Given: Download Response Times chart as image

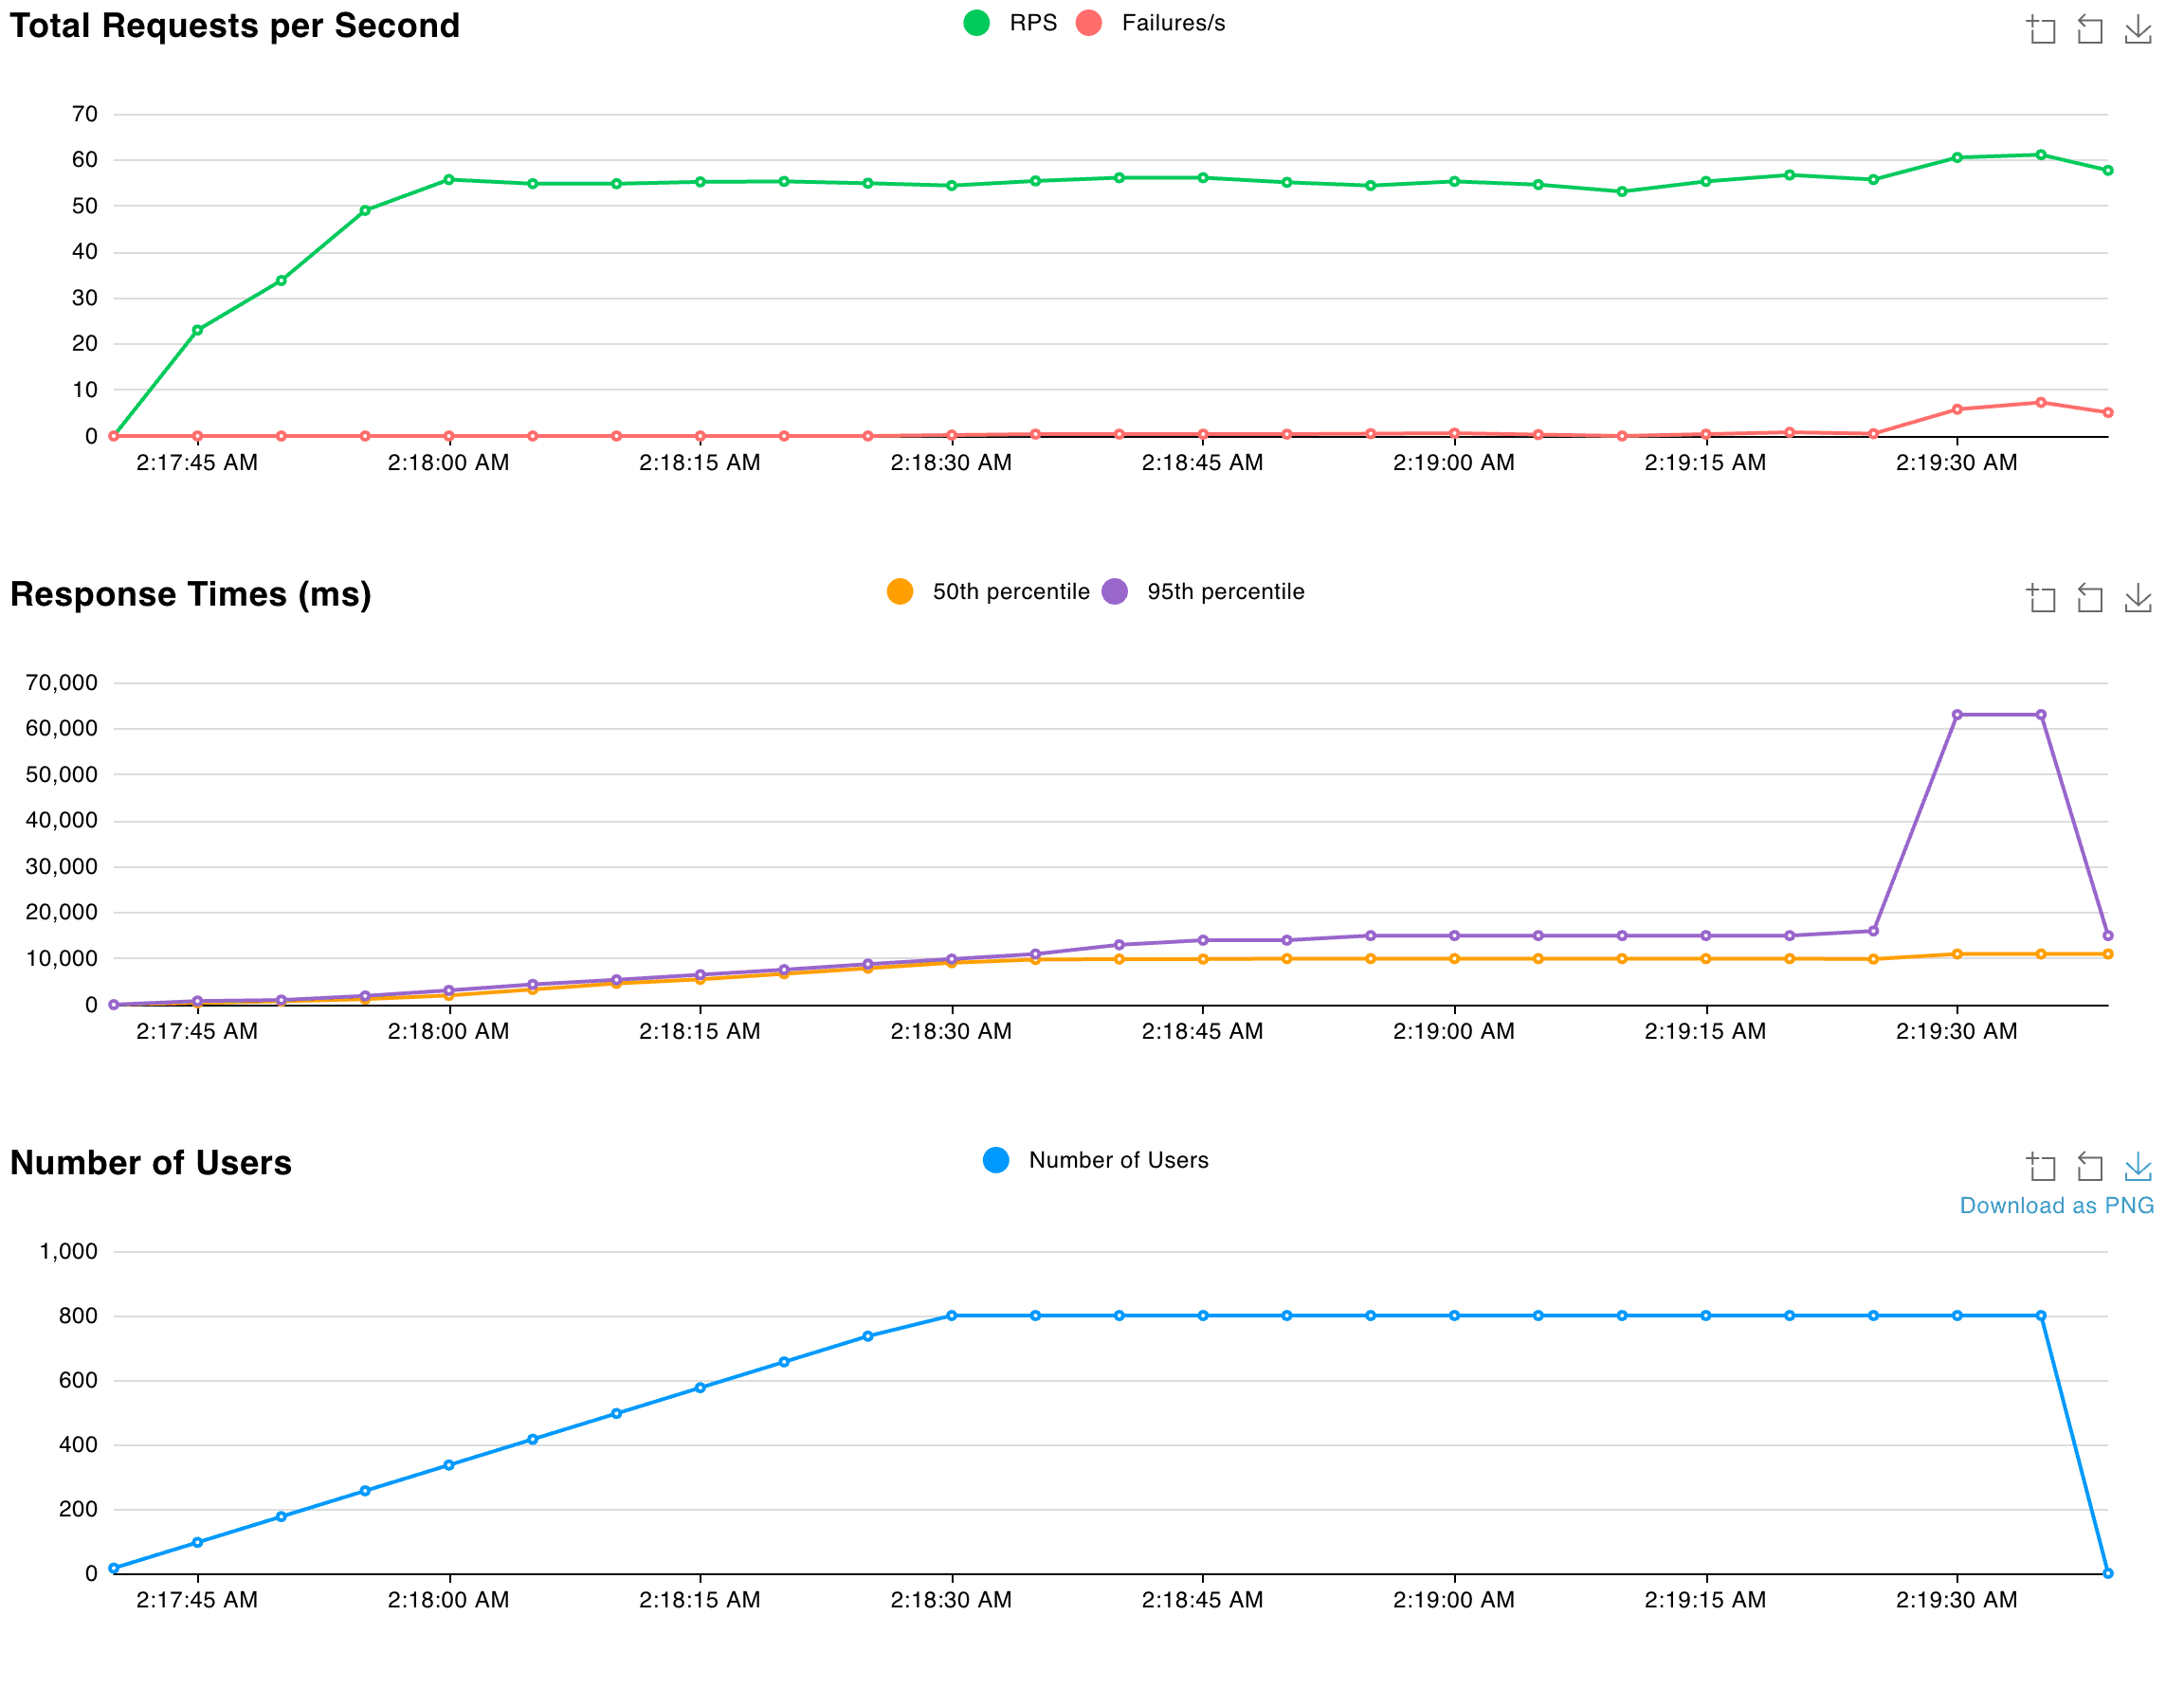Looking at the screenshot, I should tap(2137, 598).
